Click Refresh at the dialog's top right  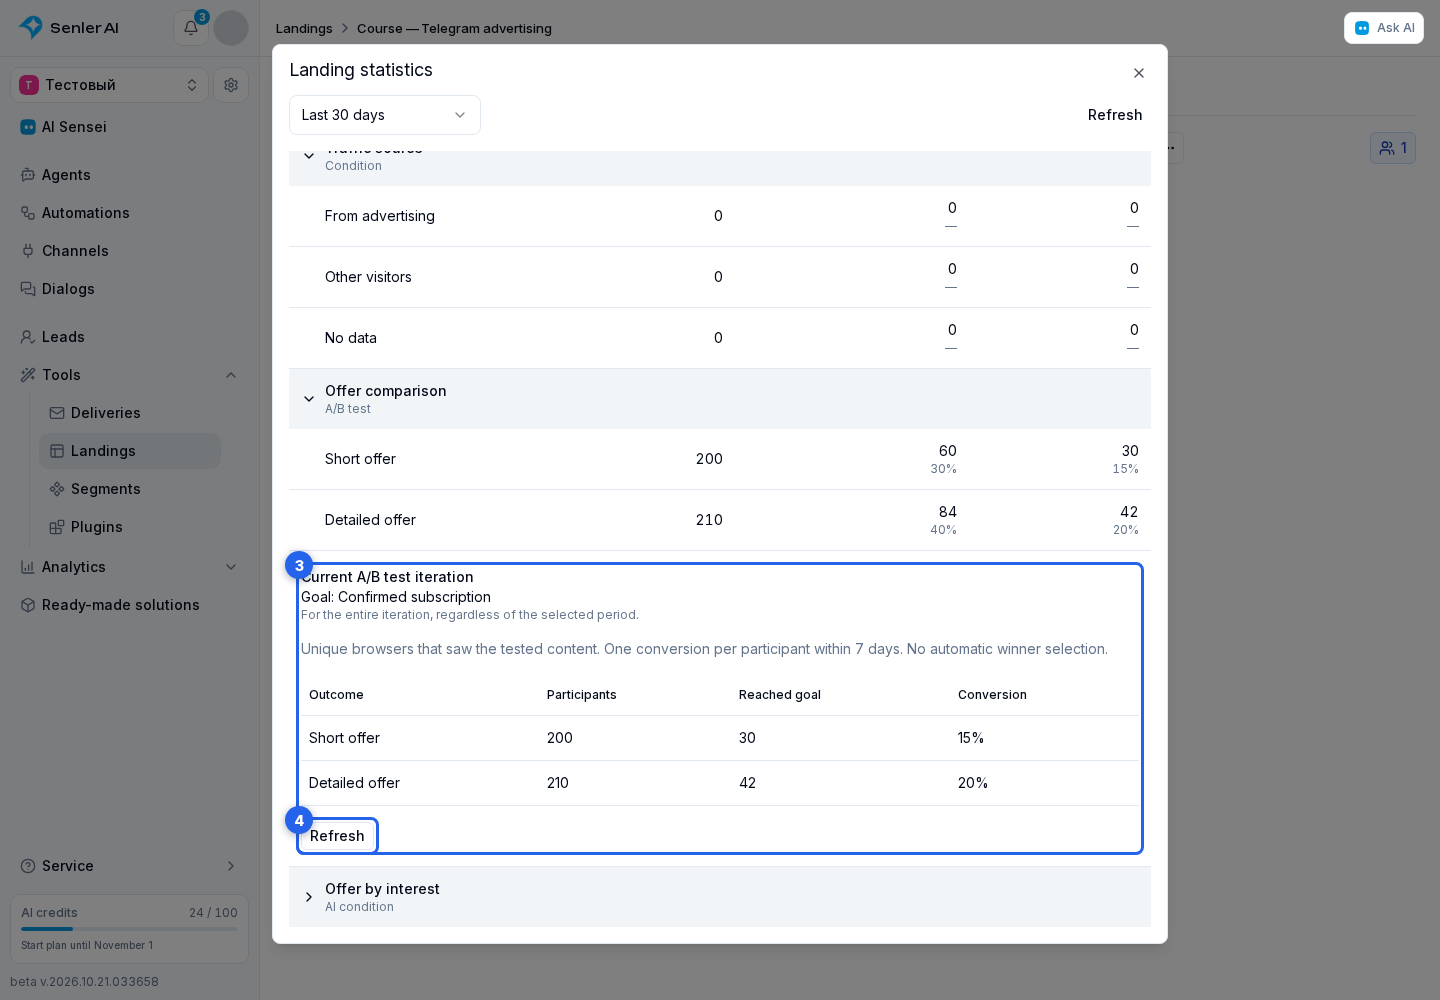1115,115
